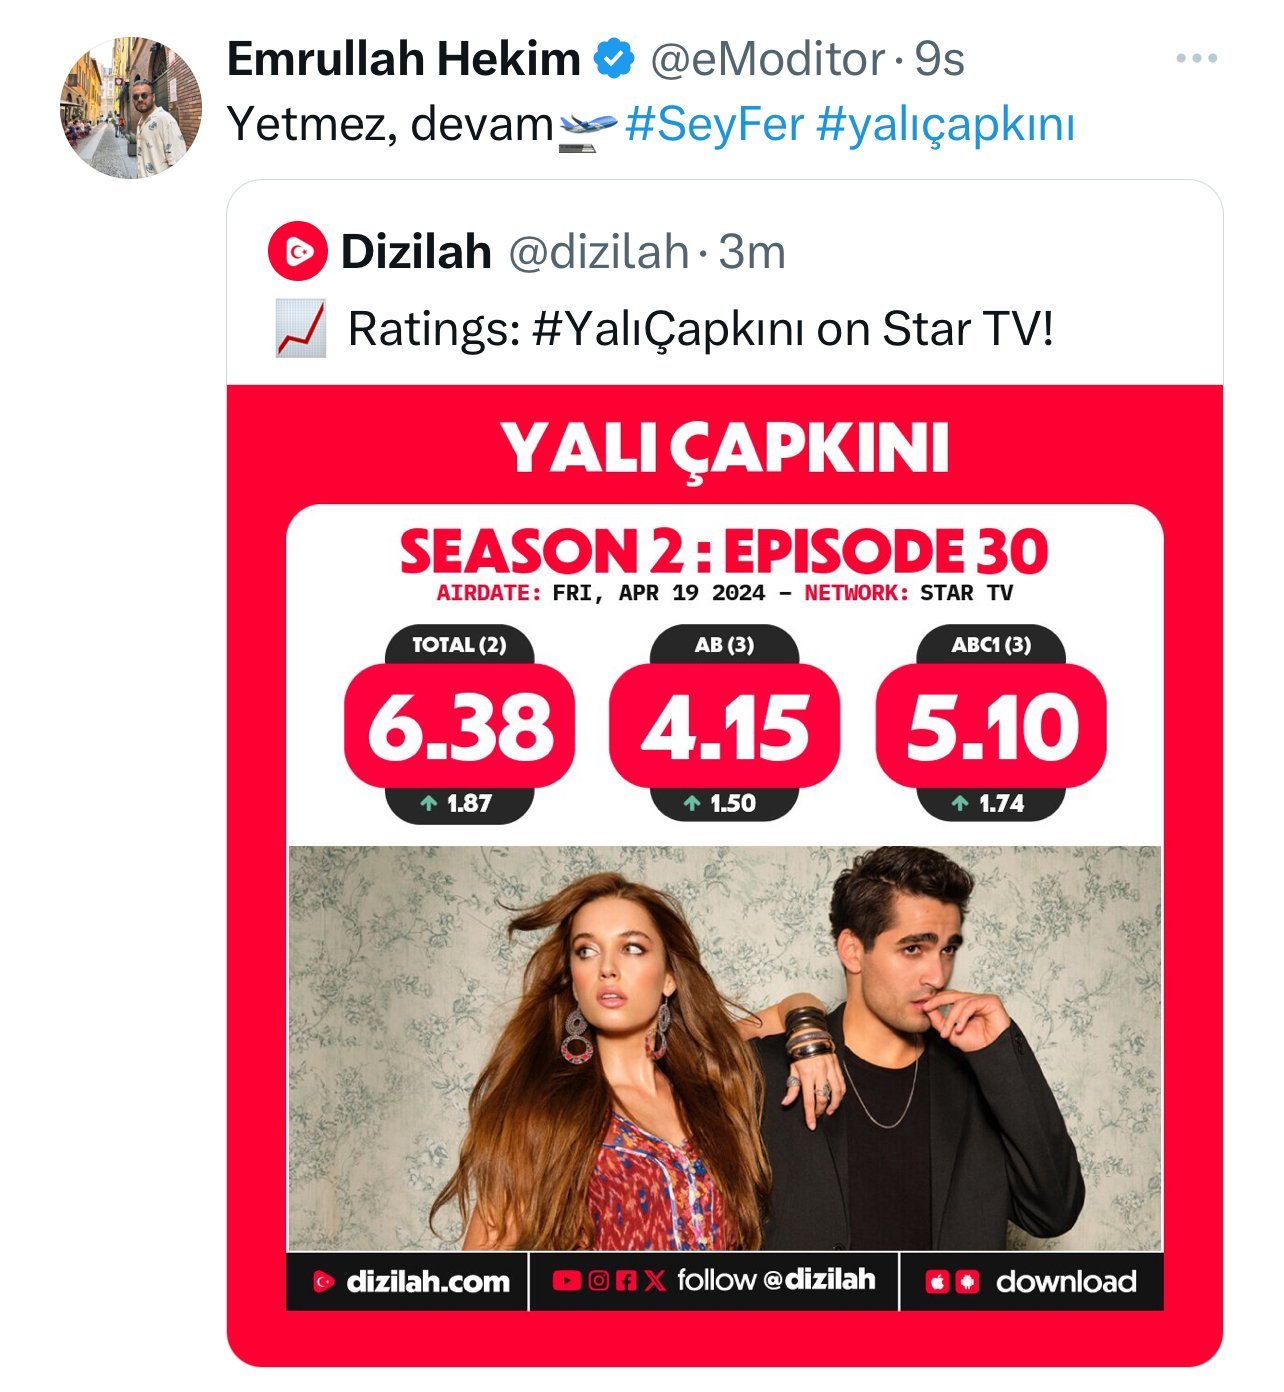Click the Android download icon

point(967,1282)
